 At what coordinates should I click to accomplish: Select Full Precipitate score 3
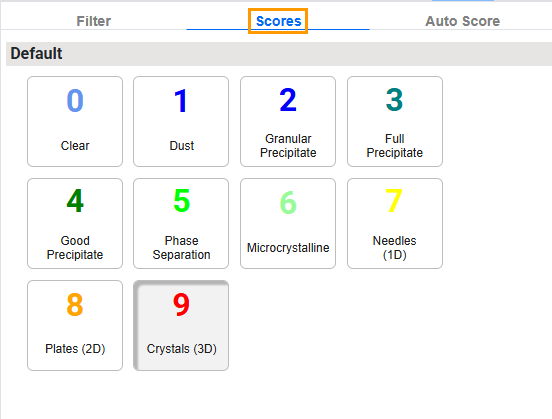[x=395, y=121]
